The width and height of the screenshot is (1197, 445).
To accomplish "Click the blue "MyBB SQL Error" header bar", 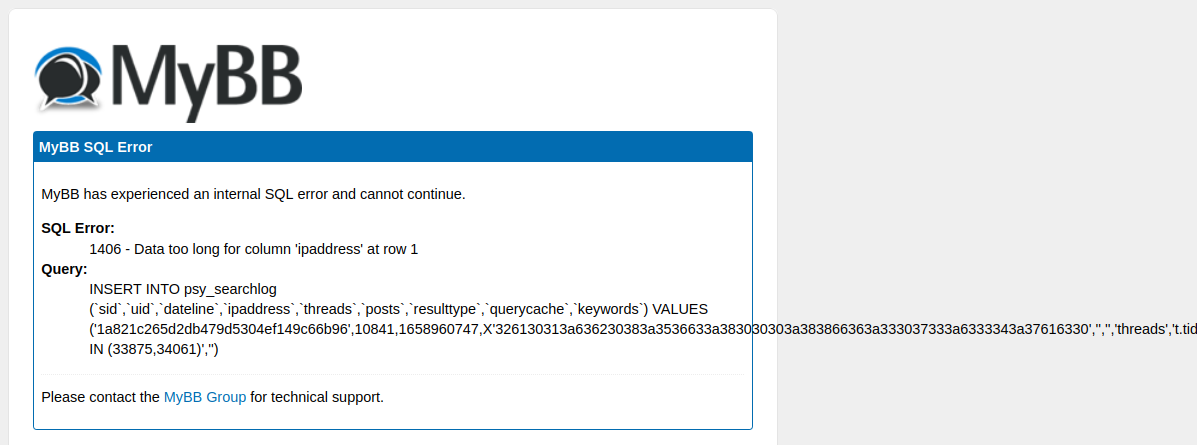I will click(392, 147).
